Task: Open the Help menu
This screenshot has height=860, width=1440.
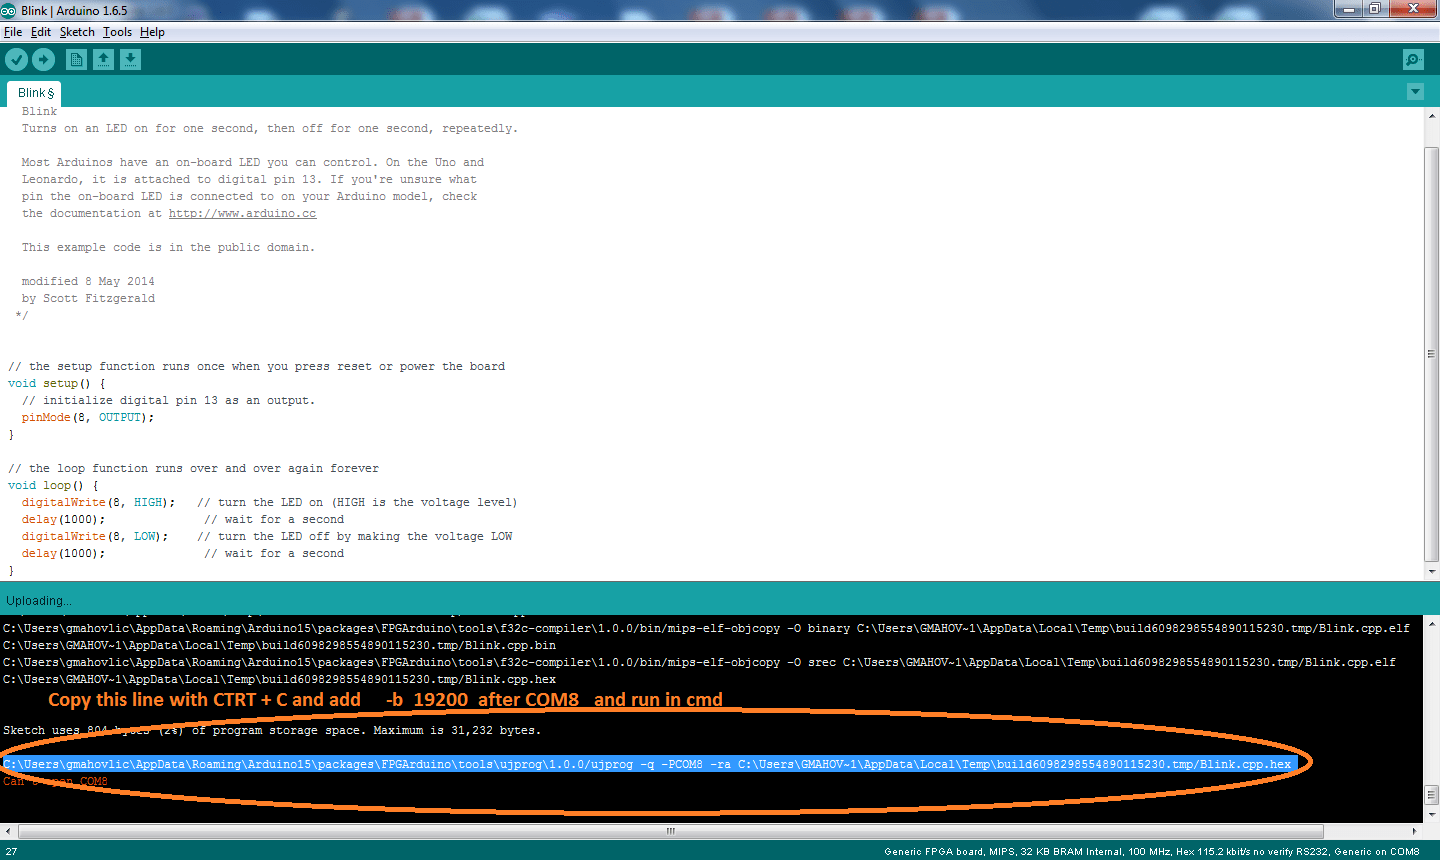Action: 152,32
